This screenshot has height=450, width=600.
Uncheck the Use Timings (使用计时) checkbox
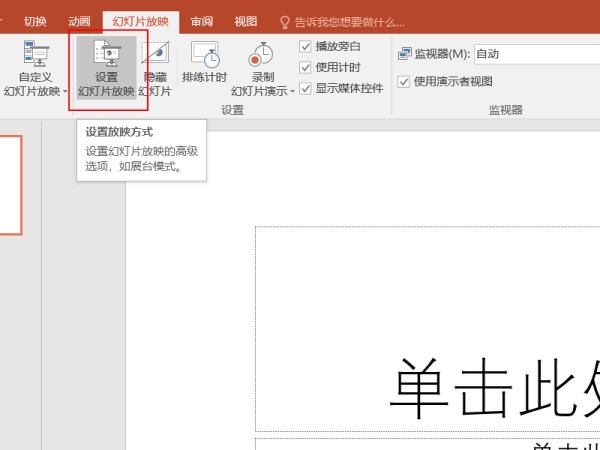[x=306, y=67]
